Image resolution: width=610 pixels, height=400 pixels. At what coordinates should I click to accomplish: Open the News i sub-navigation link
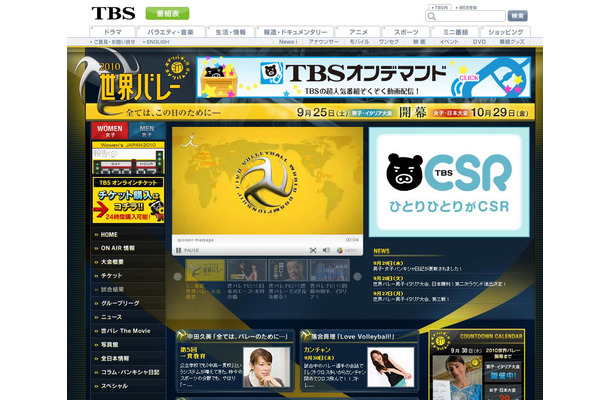[288, 42]
